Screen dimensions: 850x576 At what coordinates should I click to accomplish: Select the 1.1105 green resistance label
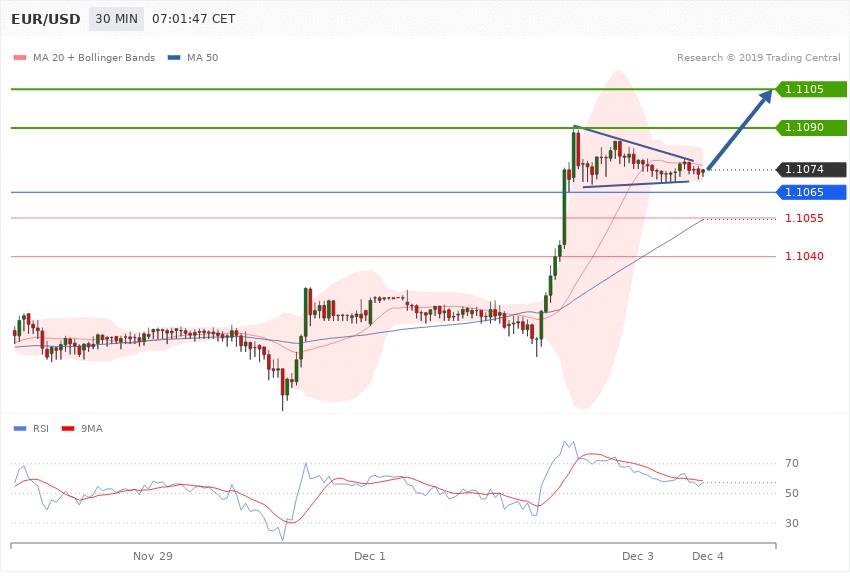[804, 89]
